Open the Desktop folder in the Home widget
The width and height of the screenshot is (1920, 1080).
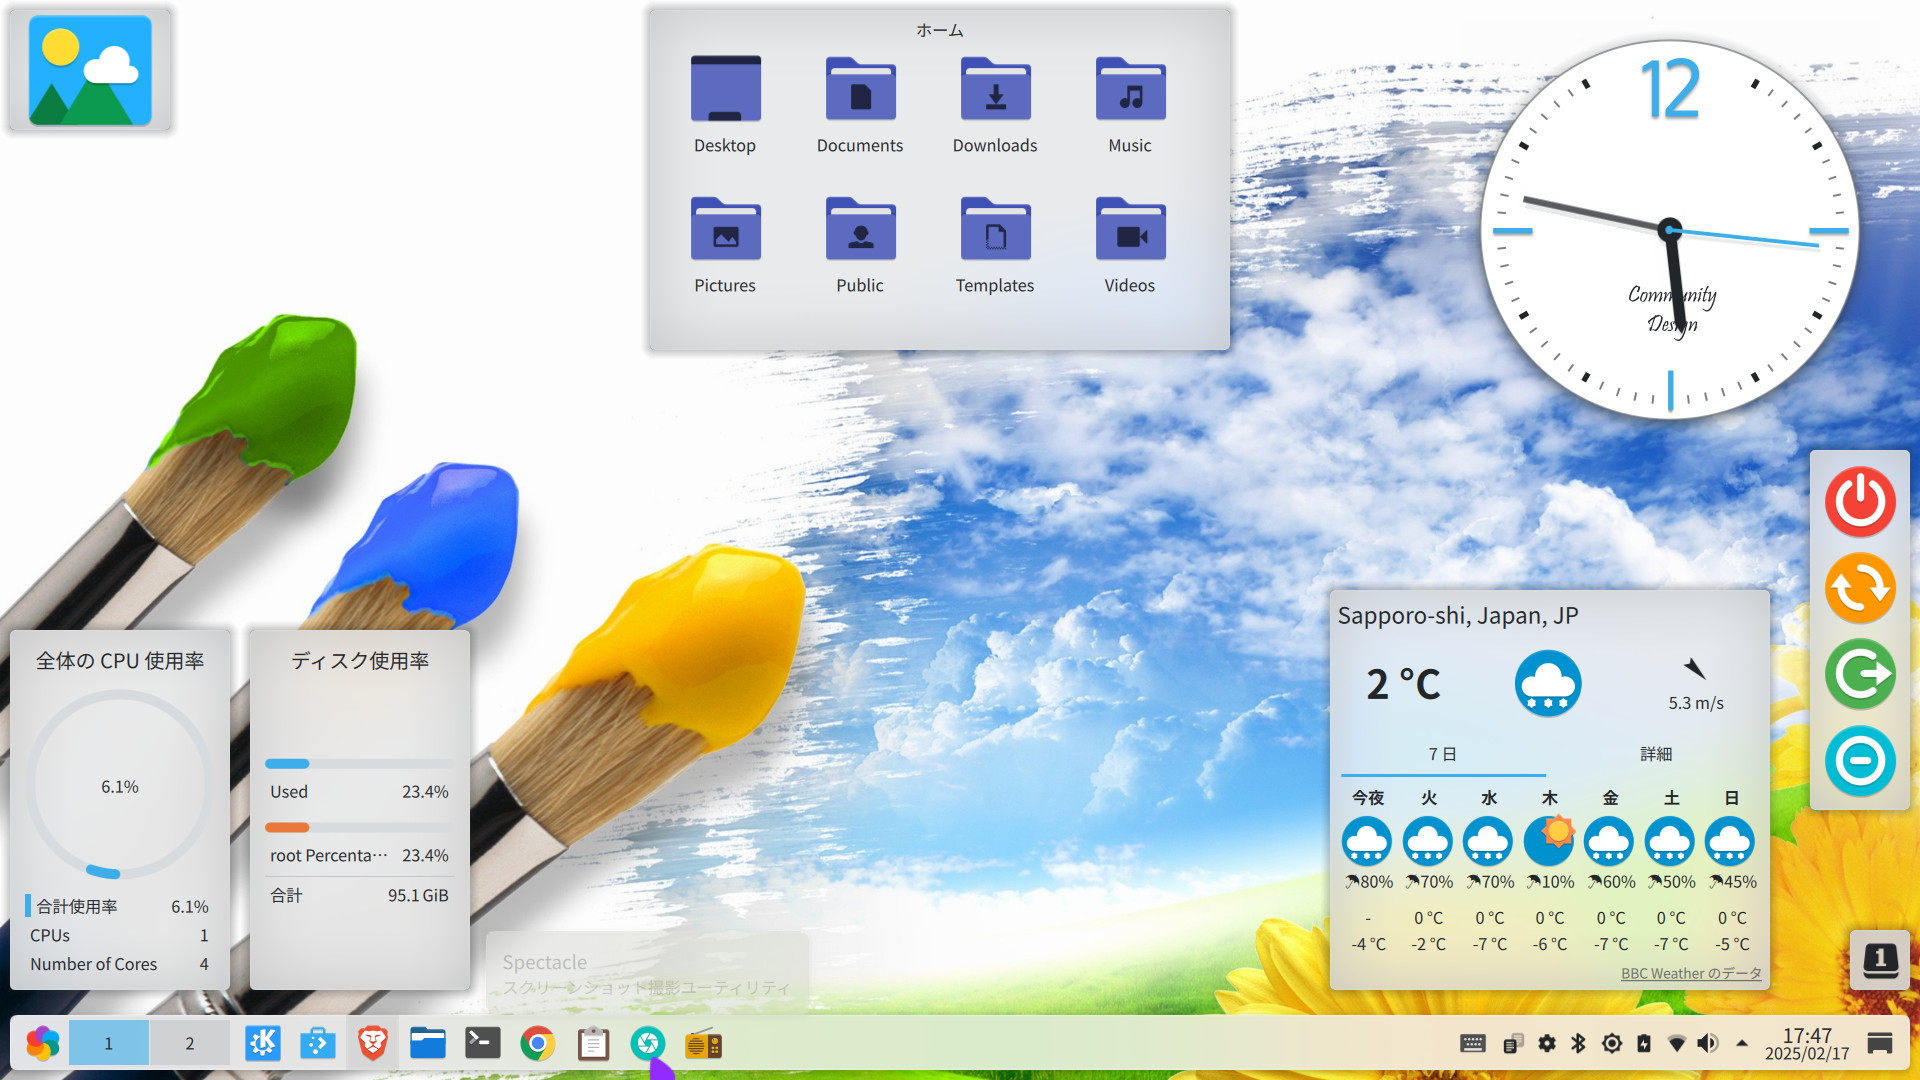click(x=725, y=105)
